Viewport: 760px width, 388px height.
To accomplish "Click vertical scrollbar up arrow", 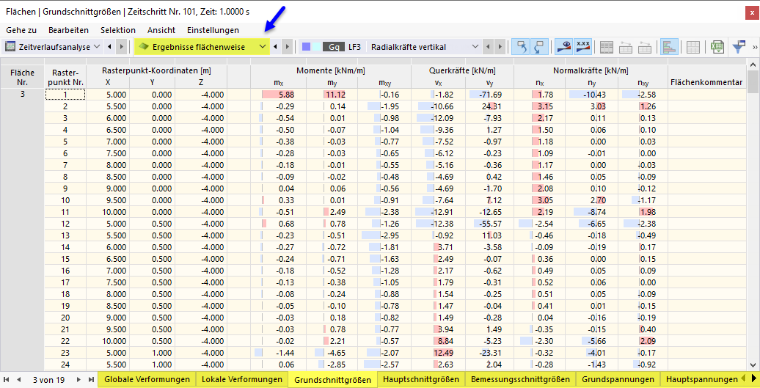I will [x=753, y=64].
